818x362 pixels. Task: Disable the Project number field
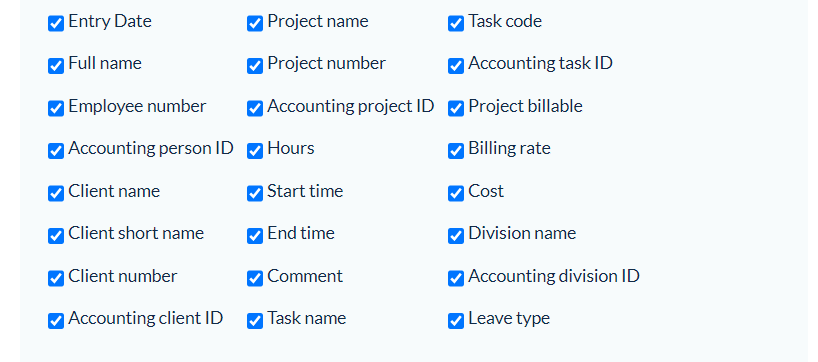click(x=255, y=66)
